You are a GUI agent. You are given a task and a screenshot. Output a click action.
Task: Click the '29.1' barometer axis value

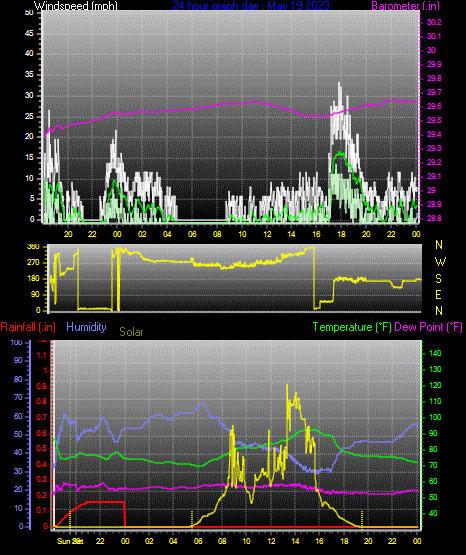click(x=434, y=176)
